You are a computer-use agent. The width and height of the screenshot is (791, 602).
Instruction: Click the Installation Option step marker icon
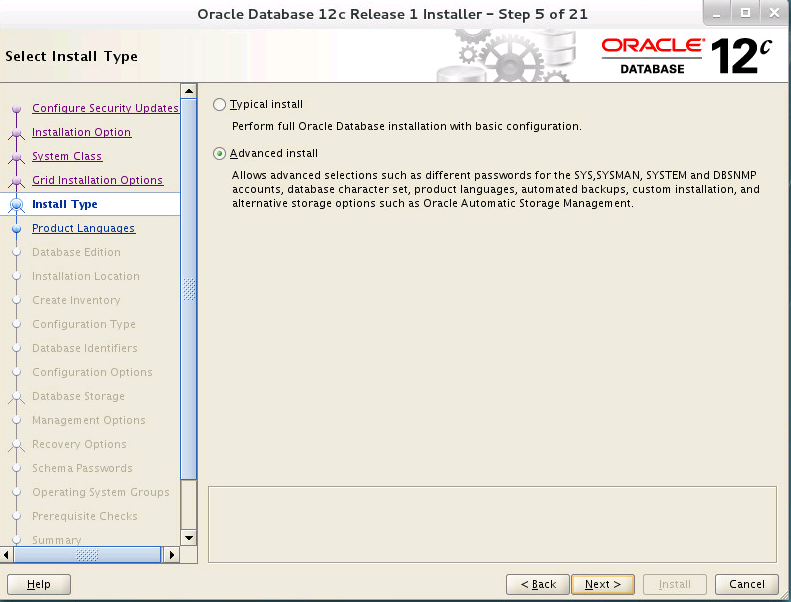pyautogui.click(x=17, y=133)
